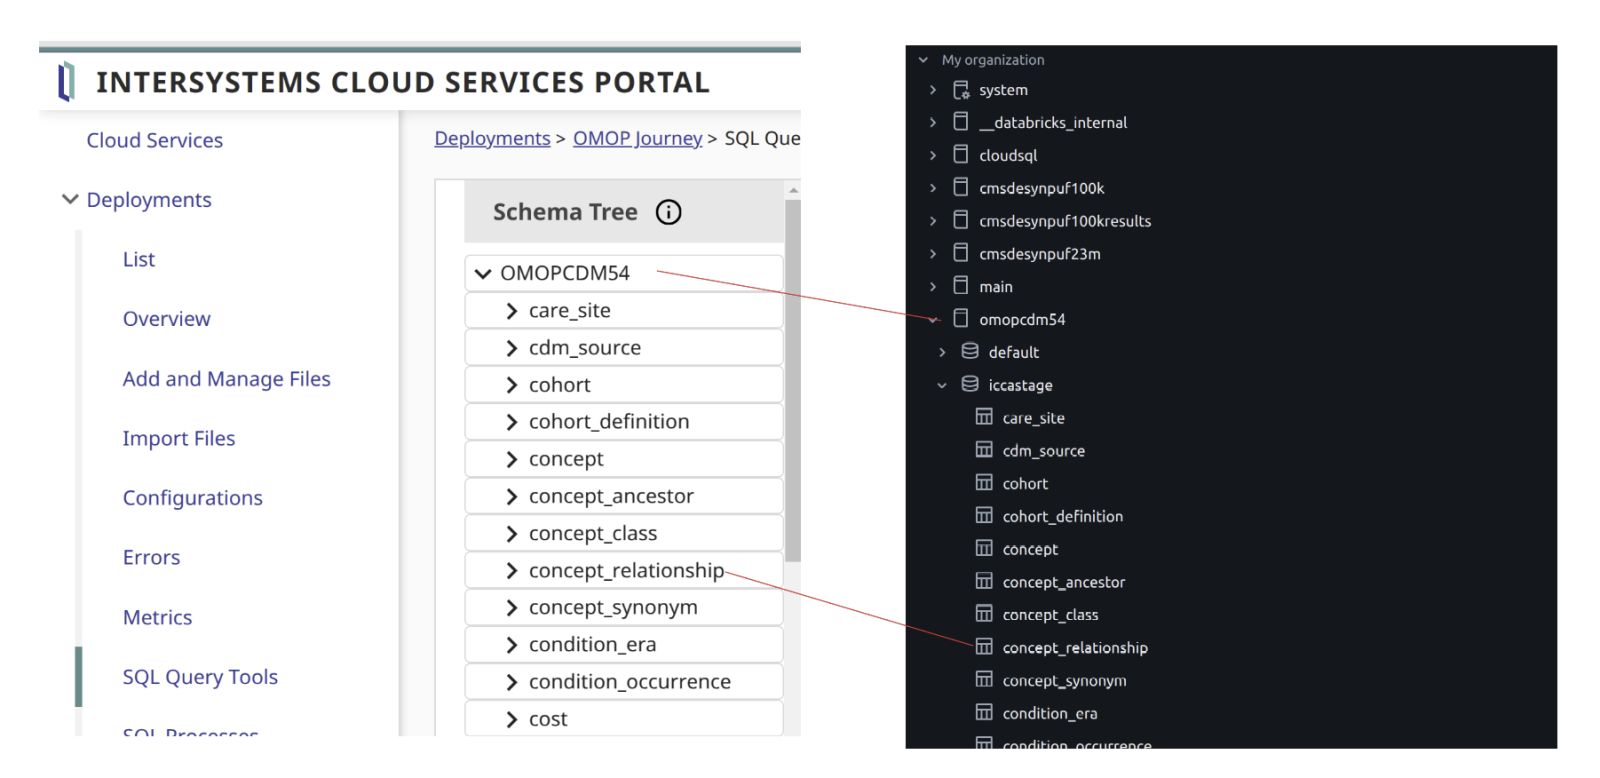Collapse the My organization tree
Screen dimensions: 1600x778
pyautogui.click(x=923, y=60)
